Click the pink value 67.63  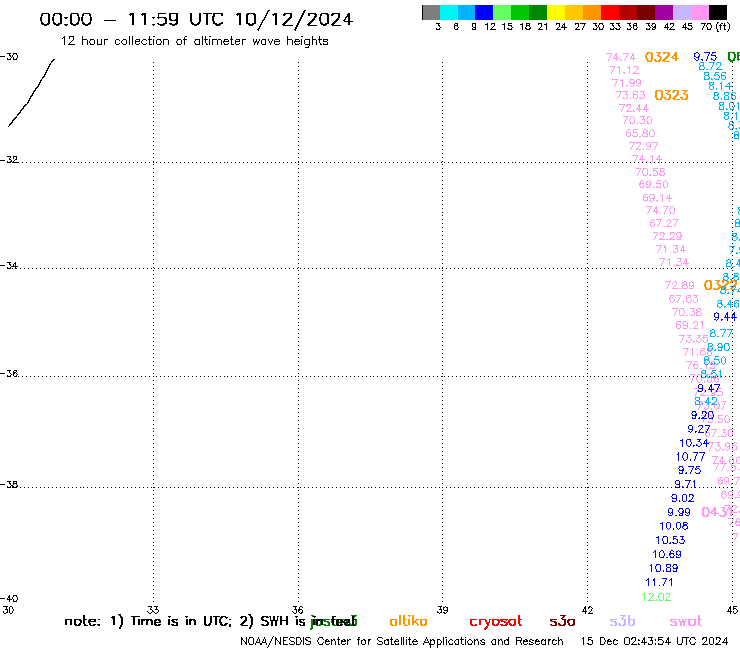point(683,299)
